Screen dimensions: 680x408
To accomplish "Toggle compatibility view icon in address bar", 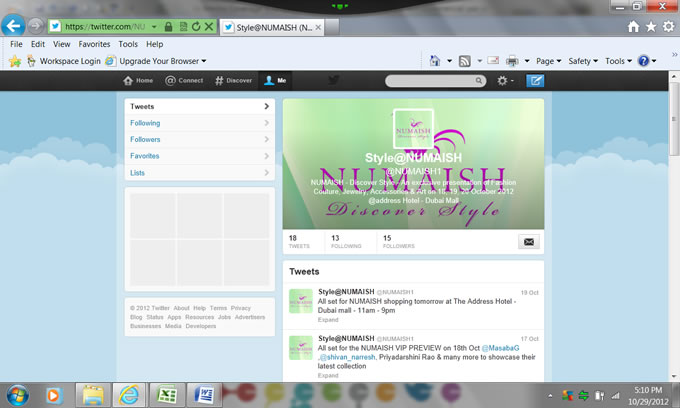I will 183,26.
